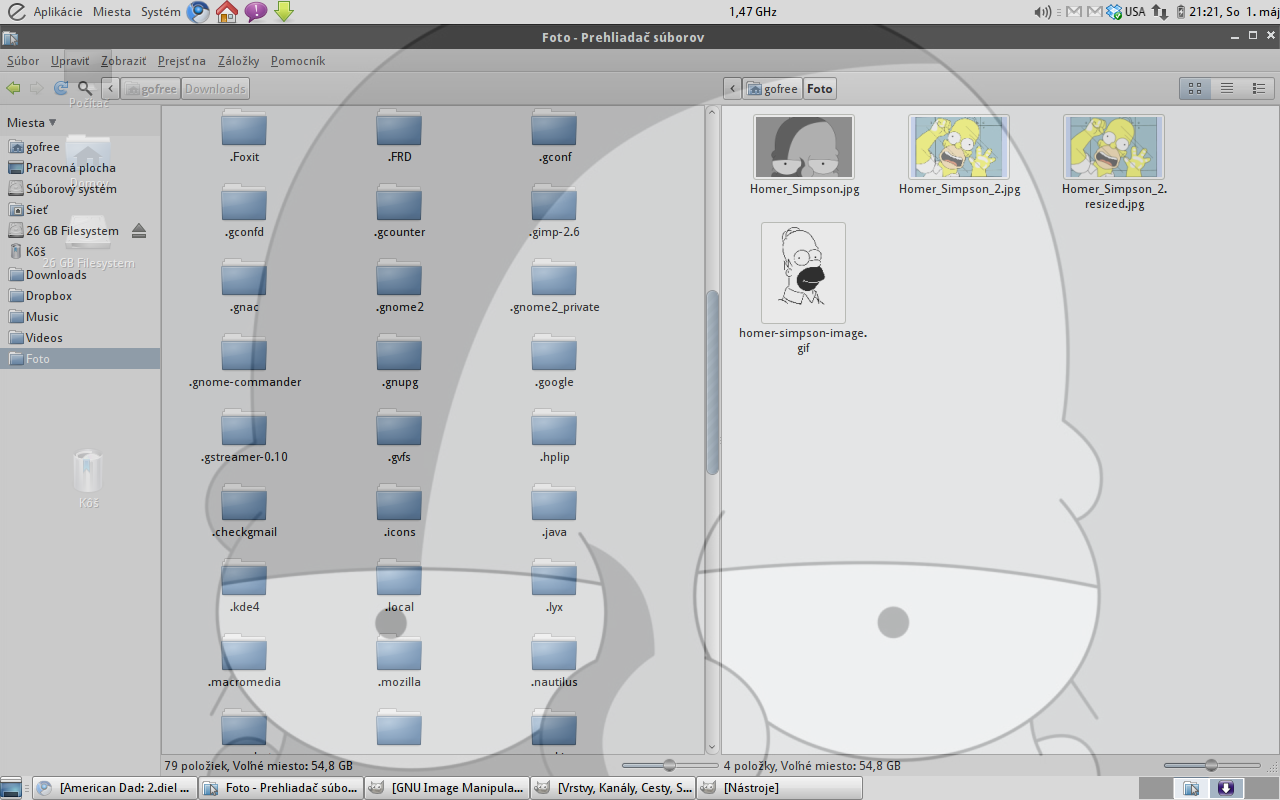
Task: Eject the 26 GB Filesystem volume
Action: [x=139, y=231]
